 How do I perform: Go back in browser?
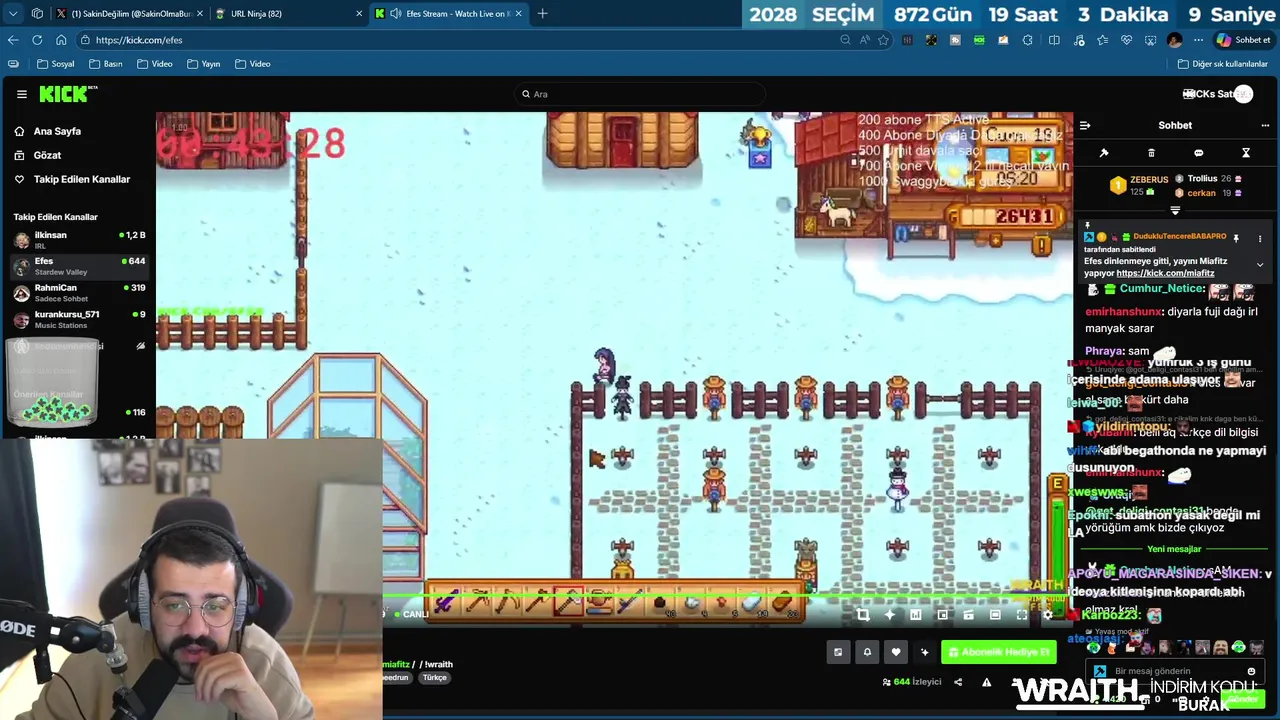pyautogui.click(x=12, y=40)
